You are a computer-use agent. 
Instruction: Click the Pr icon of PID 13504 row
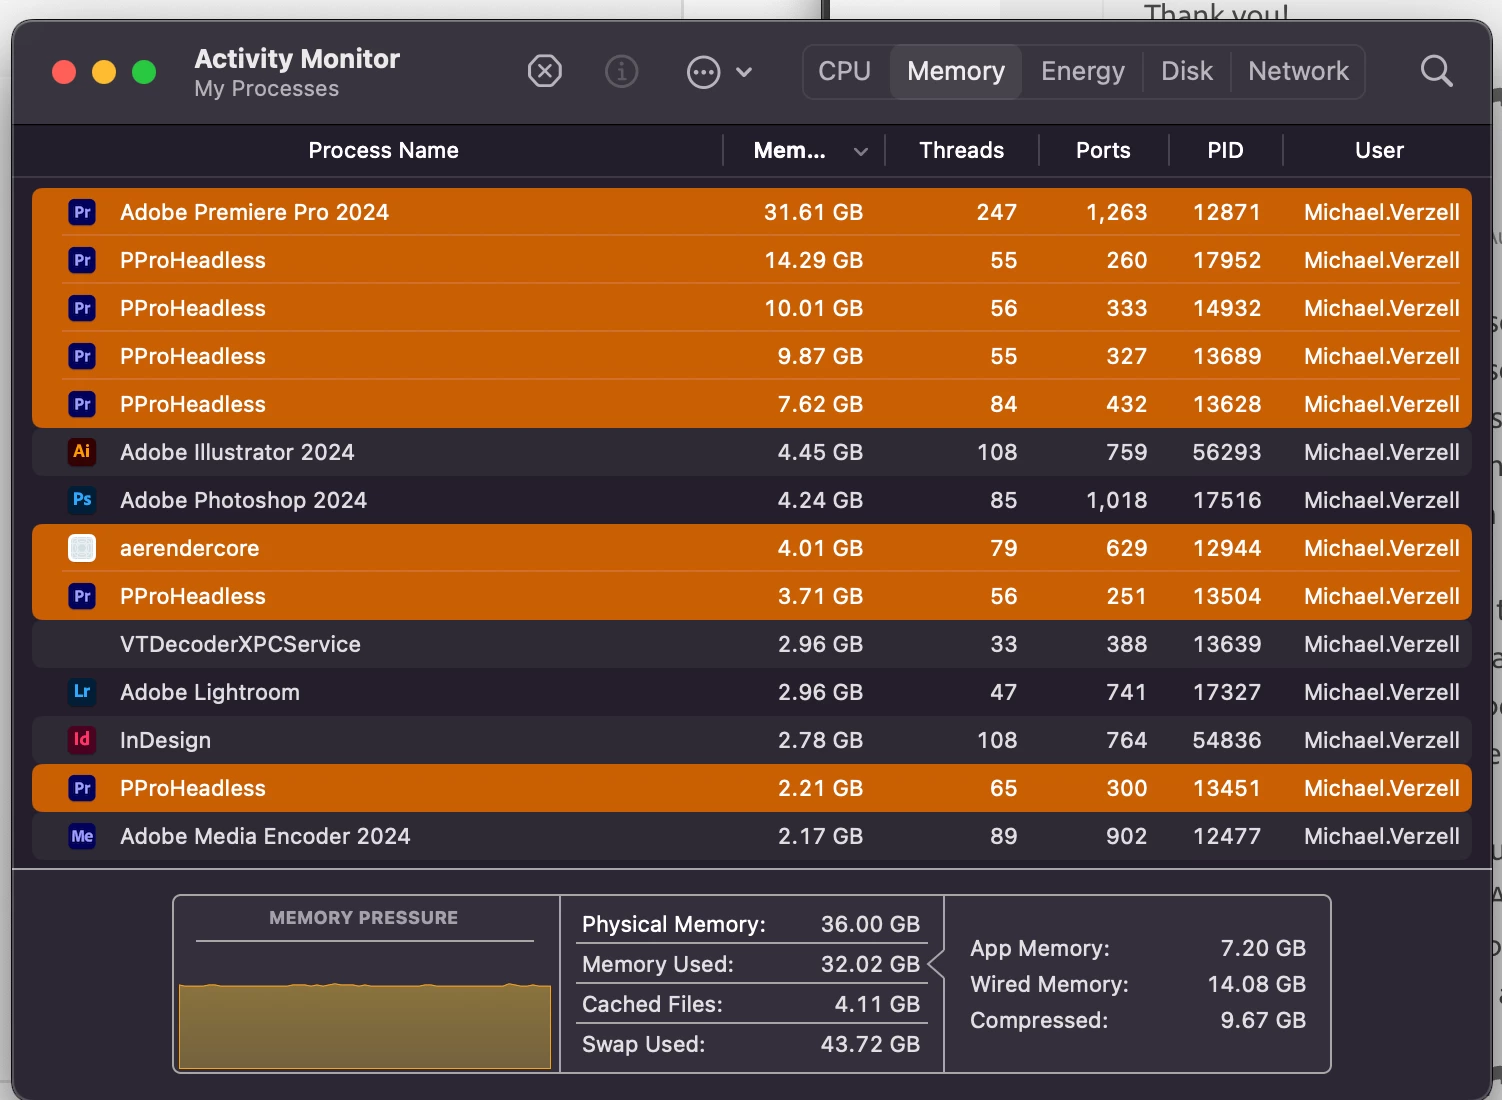pos(82,596)
